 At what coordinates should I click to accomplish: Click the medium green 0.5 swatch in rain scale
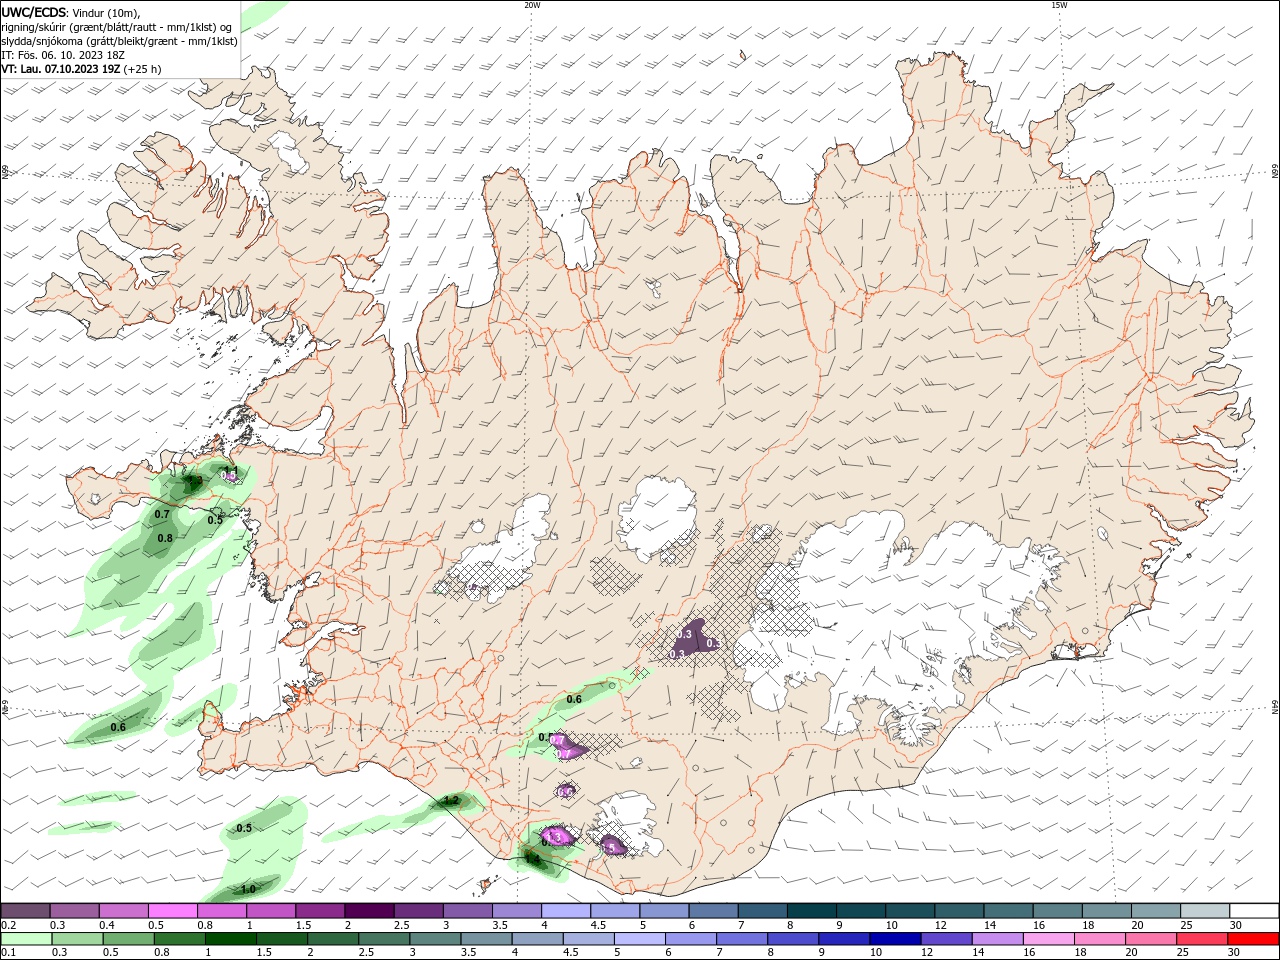(x=128, y=939)
